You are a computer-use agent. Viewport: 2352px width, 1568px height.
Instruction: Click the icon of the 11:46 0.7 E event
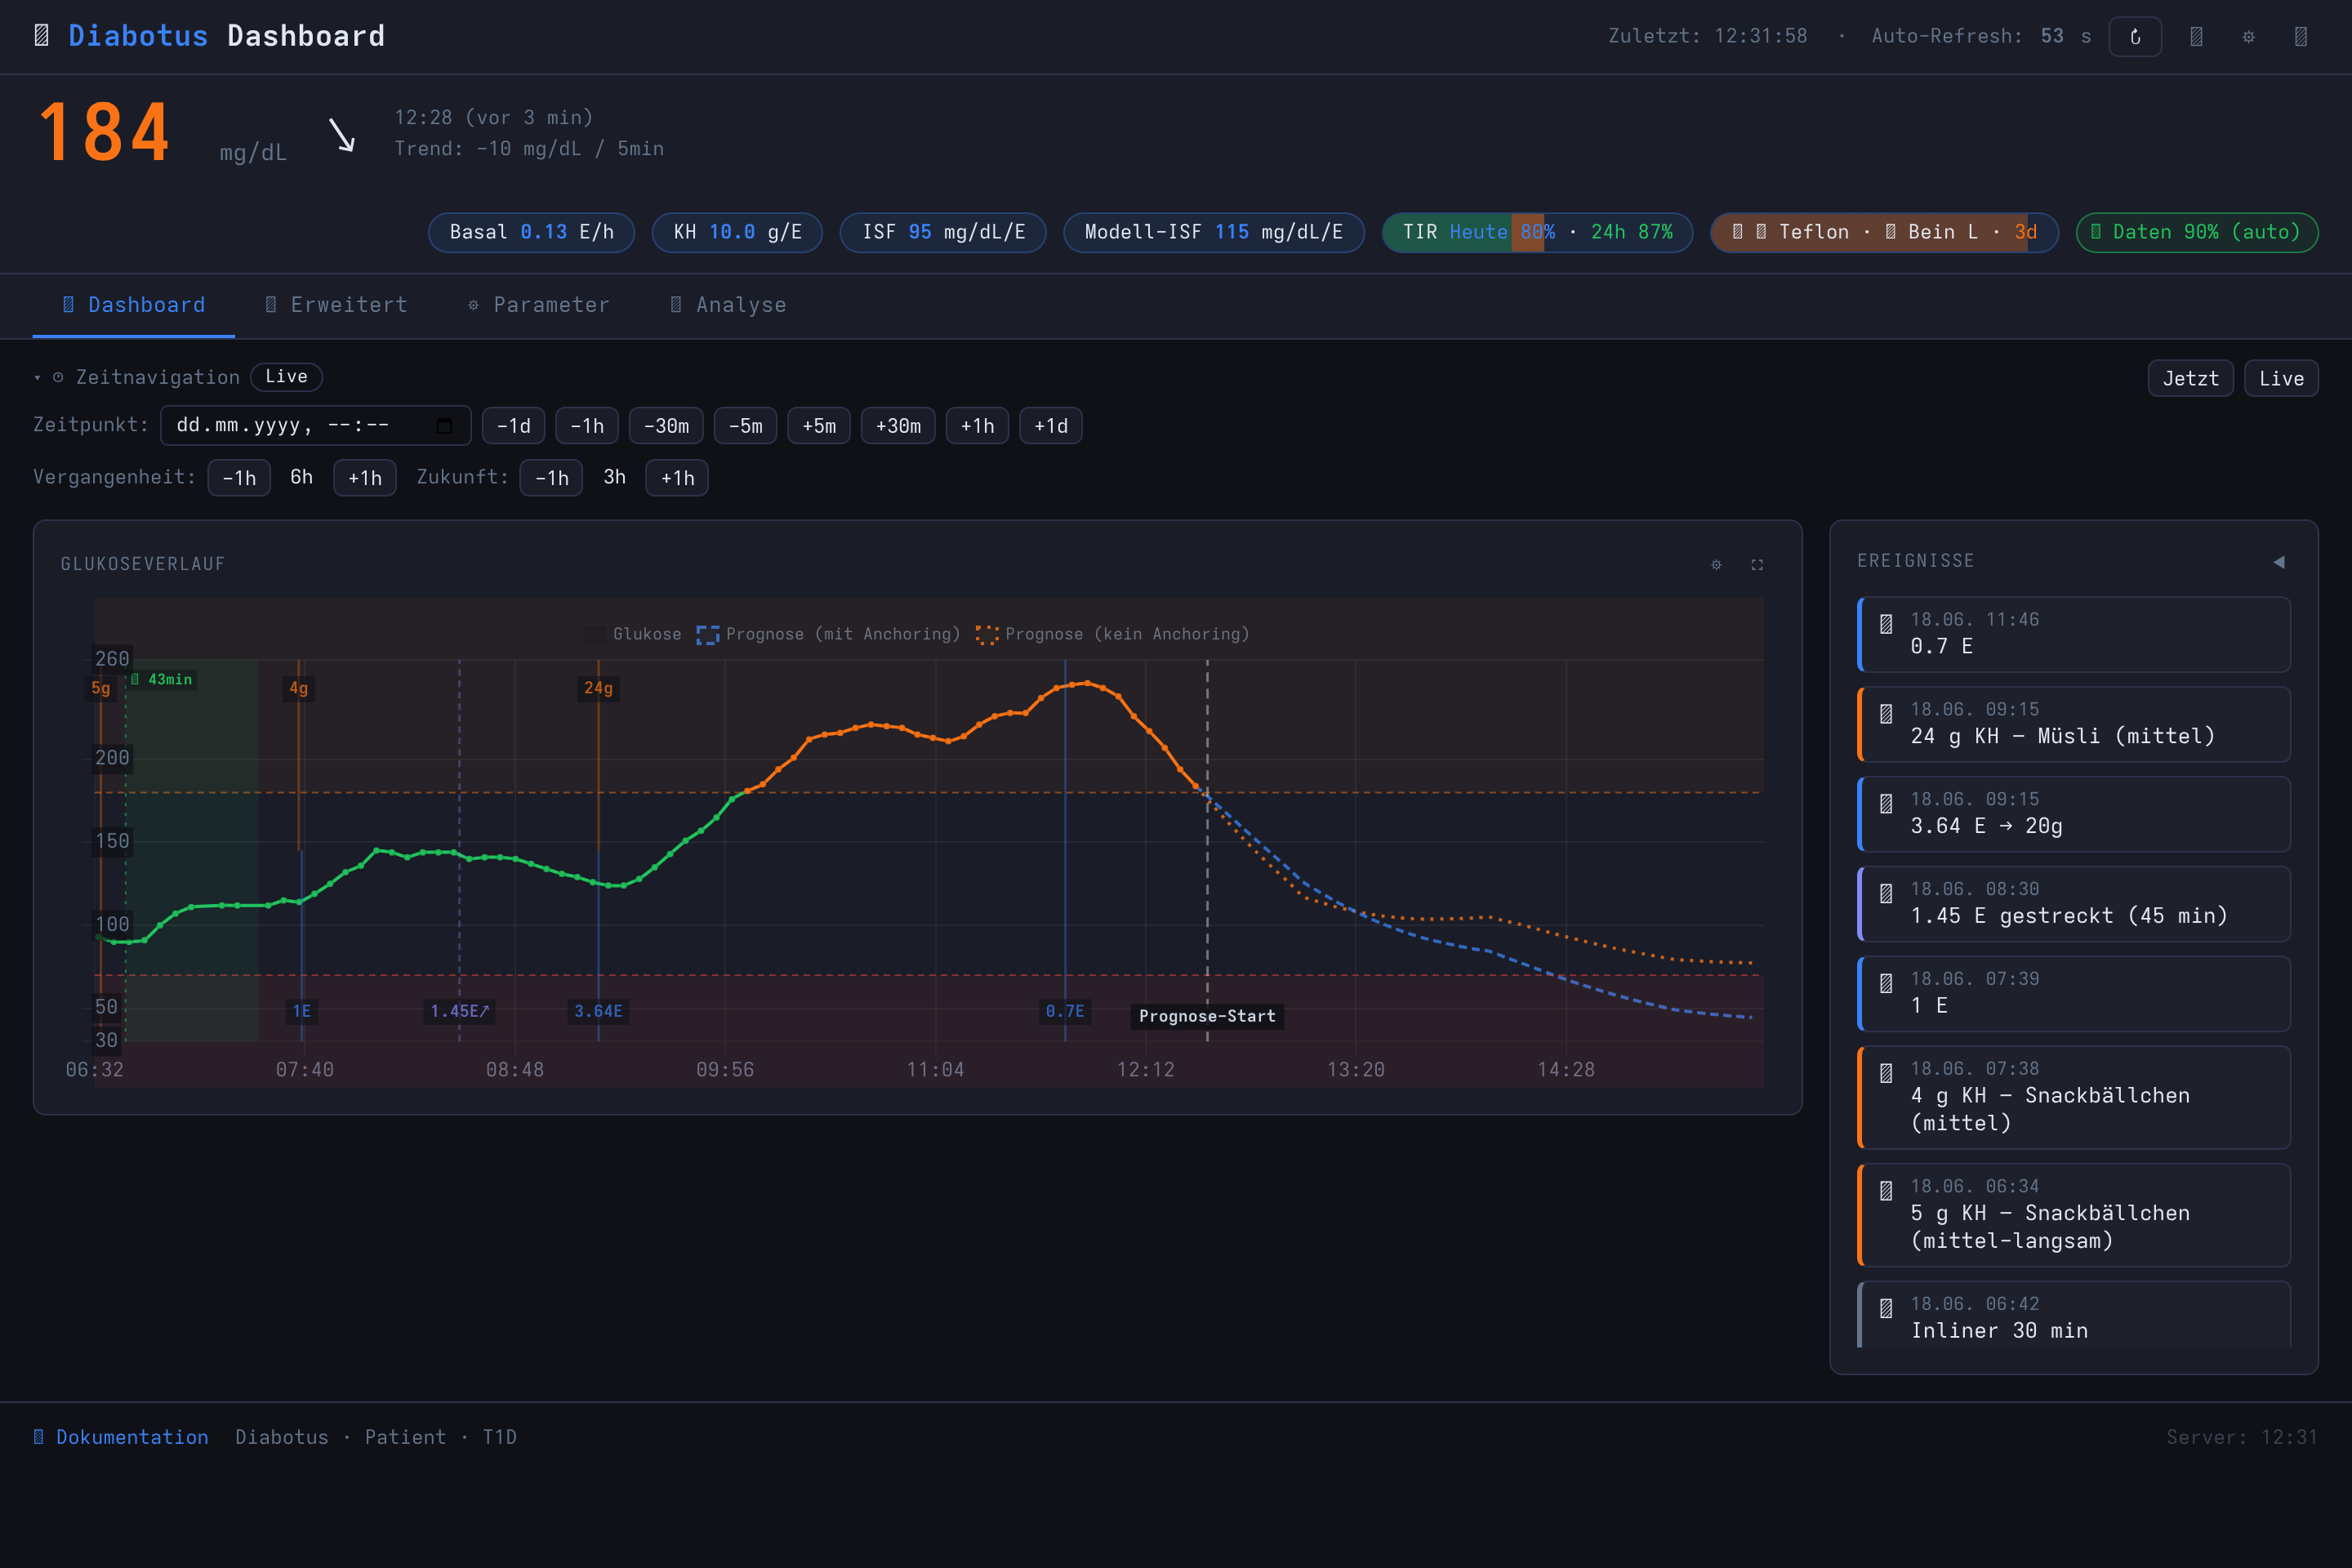(1886, 624)
